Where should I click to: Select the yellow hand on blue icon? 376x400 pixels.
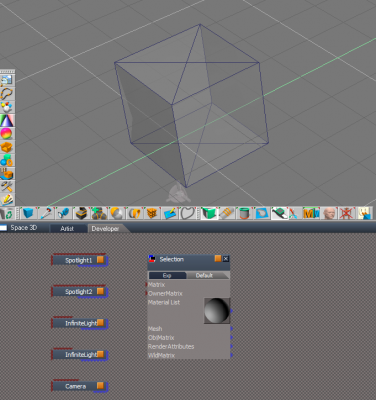pos(365,213)
